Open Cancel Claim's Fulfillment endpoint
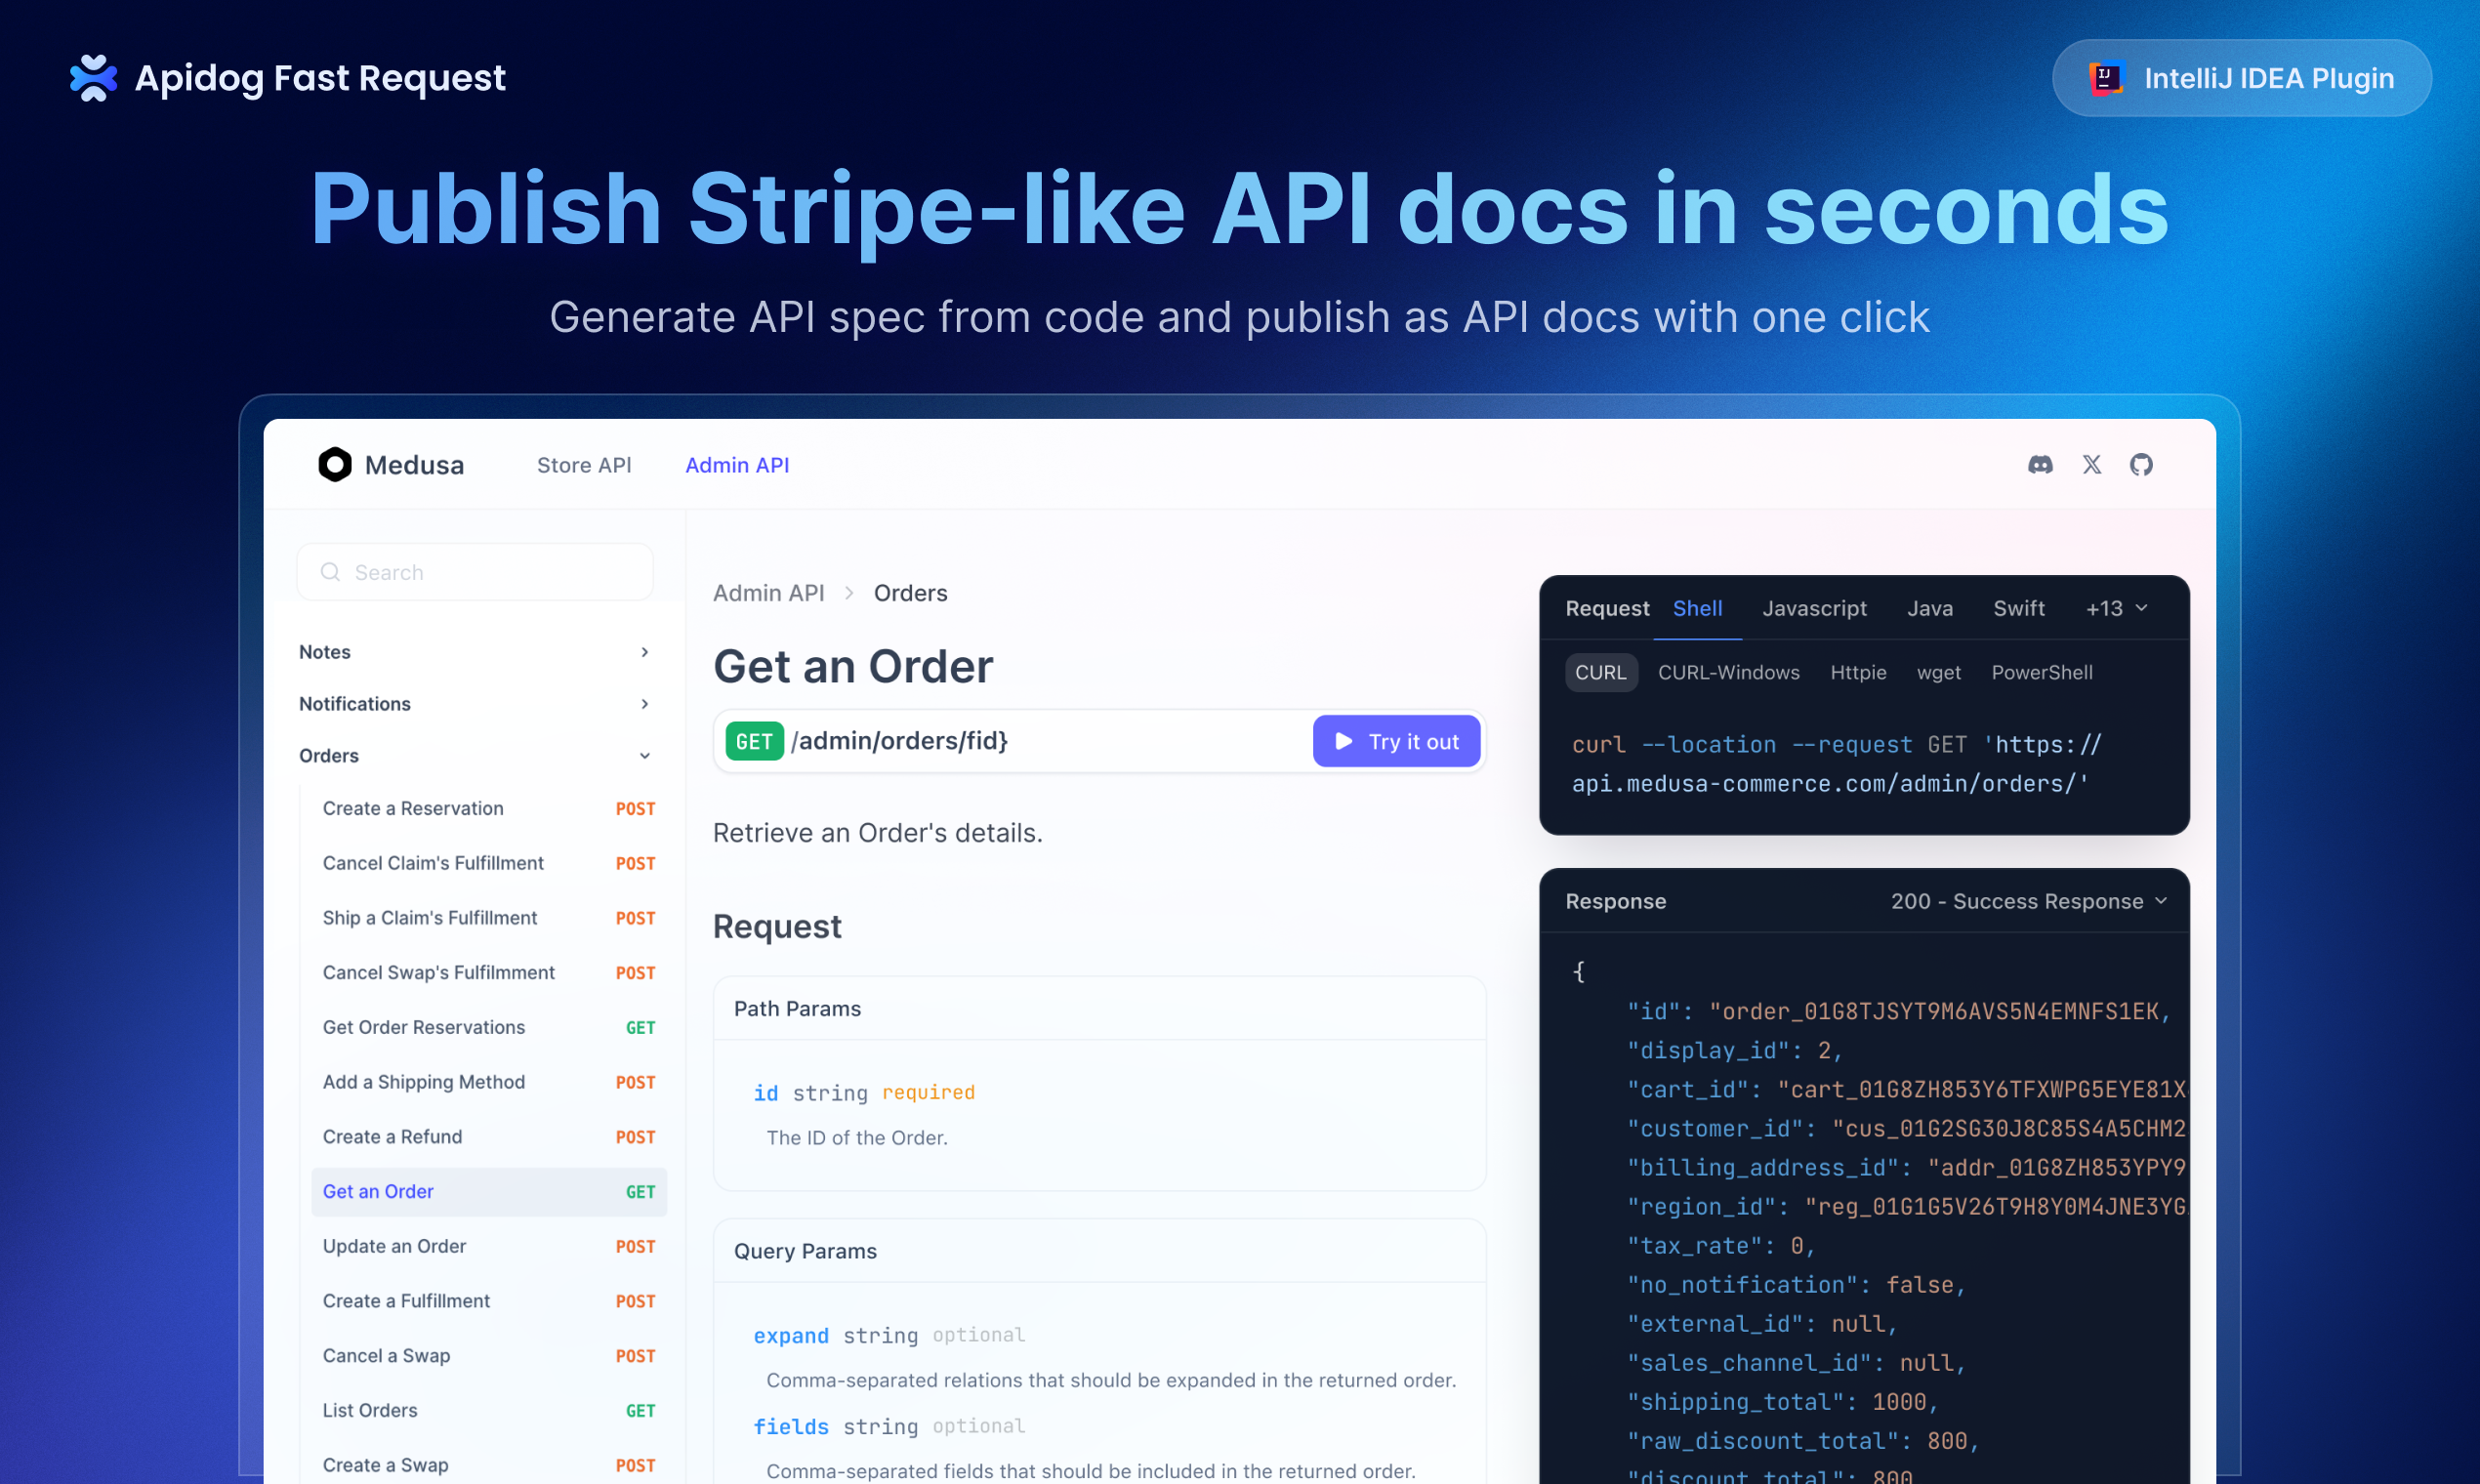Screen dimensions: 2480x1484 click(x=489, y=863)
